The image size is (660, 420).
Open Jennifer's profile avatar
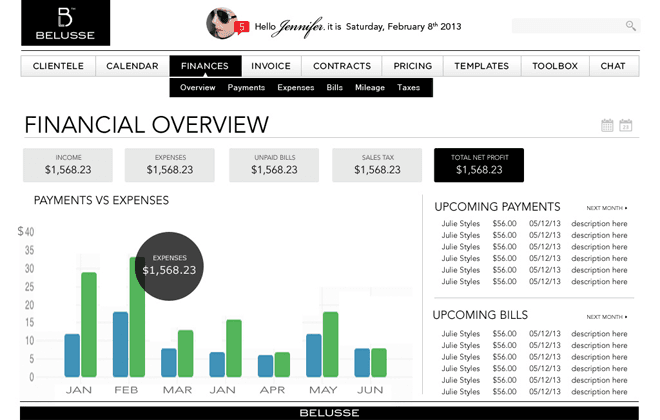tap(221, 23)
